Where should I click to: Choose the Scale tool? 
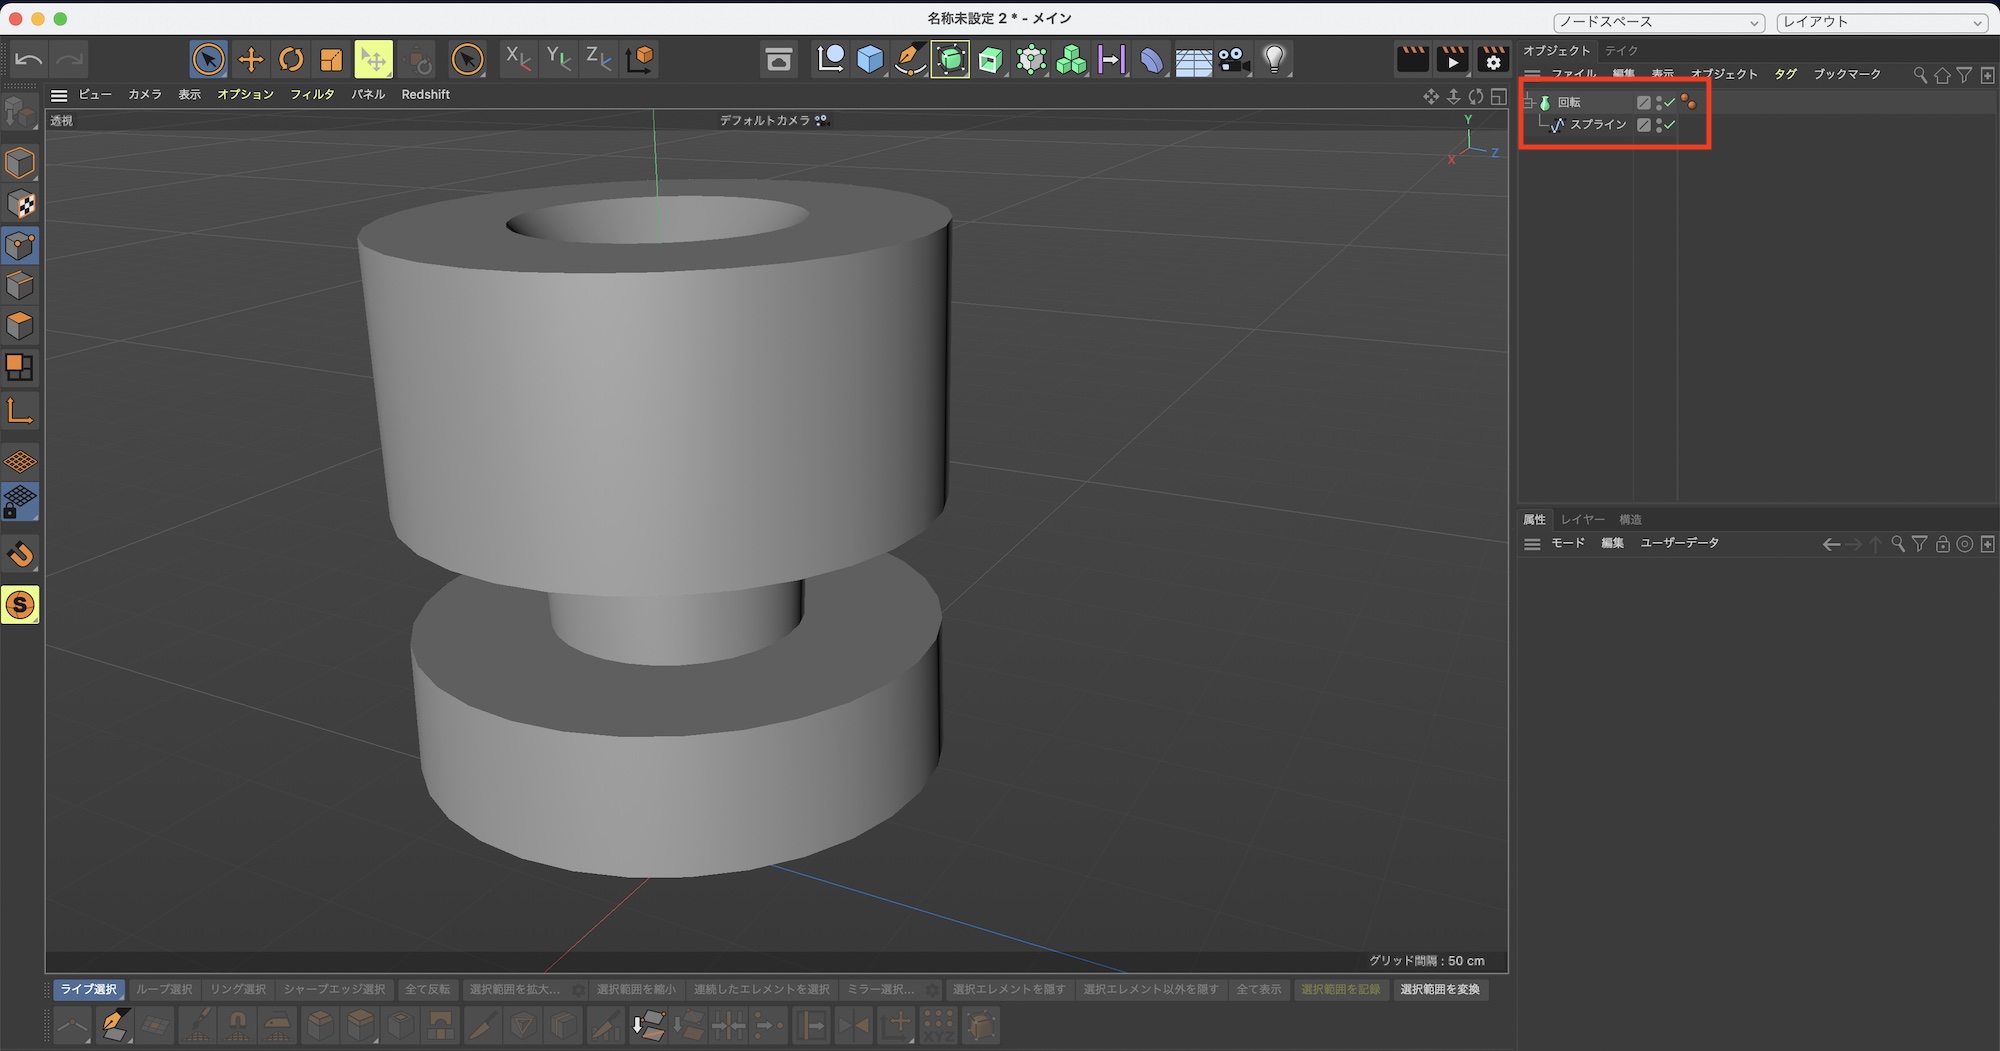click(x=331, y=60)
